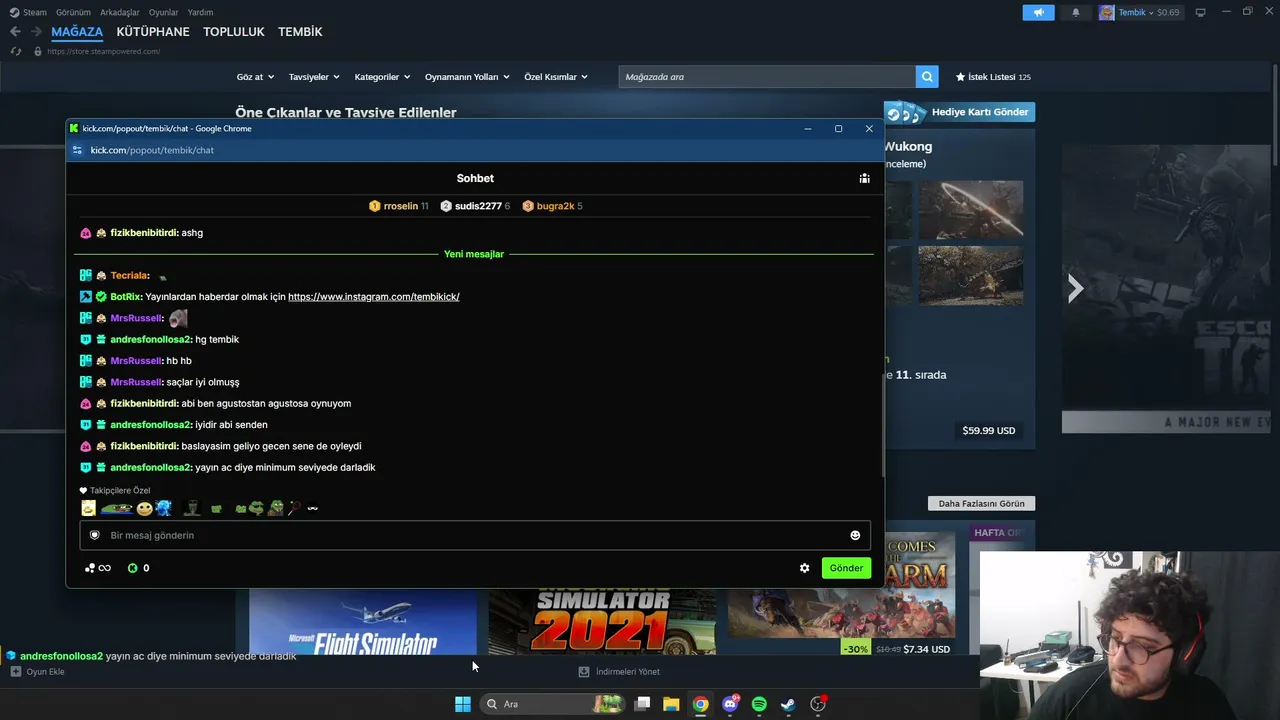Image resolution: width=1280 pixels, height=720 pixels.
Task: Click Oyun Ekle at bottom left
Action: 38,672
